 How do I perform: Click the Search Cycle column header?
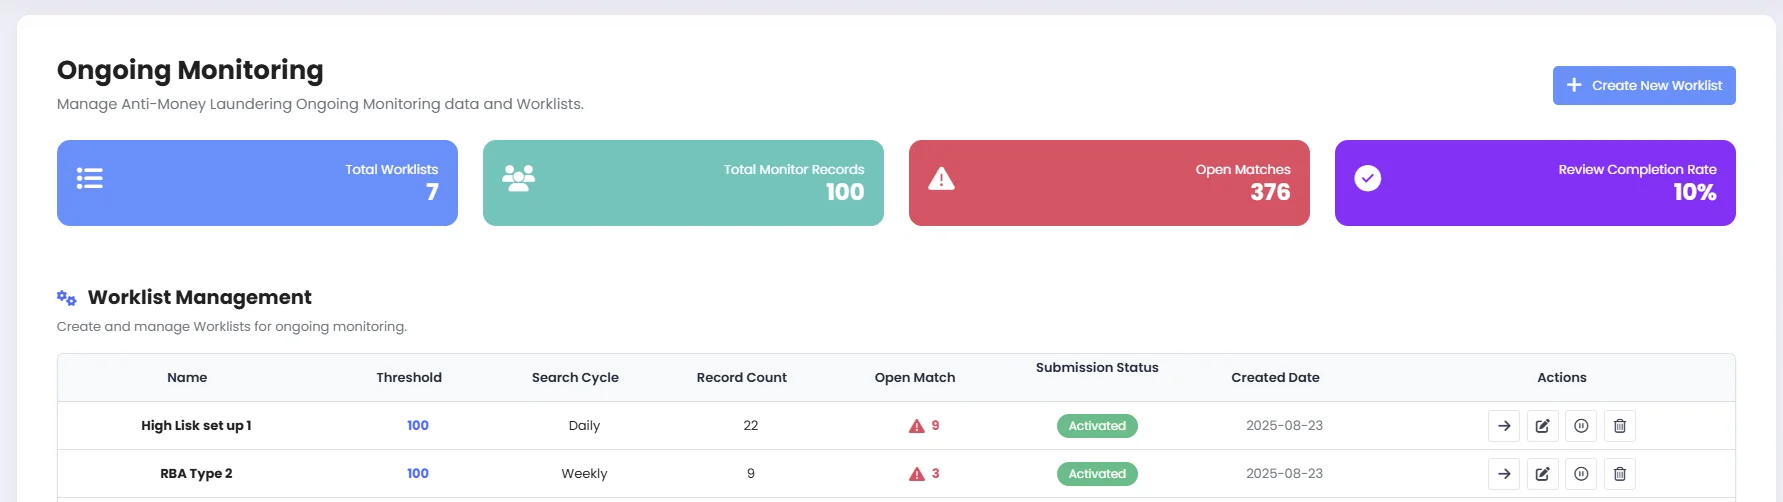pyautogui.click(x=575, y=378)
